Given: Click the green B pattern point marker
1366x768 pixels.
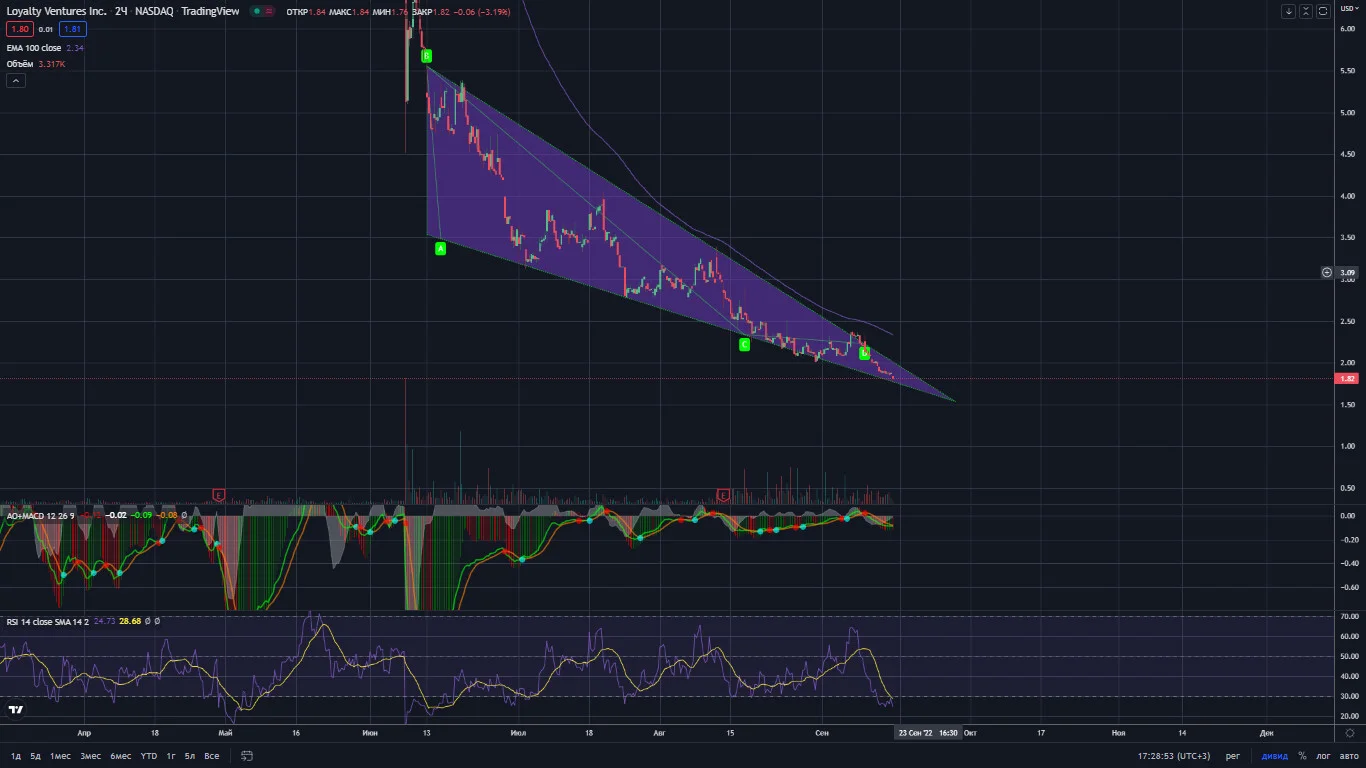Looking at the screenshot, I should (x=426, y=56).
